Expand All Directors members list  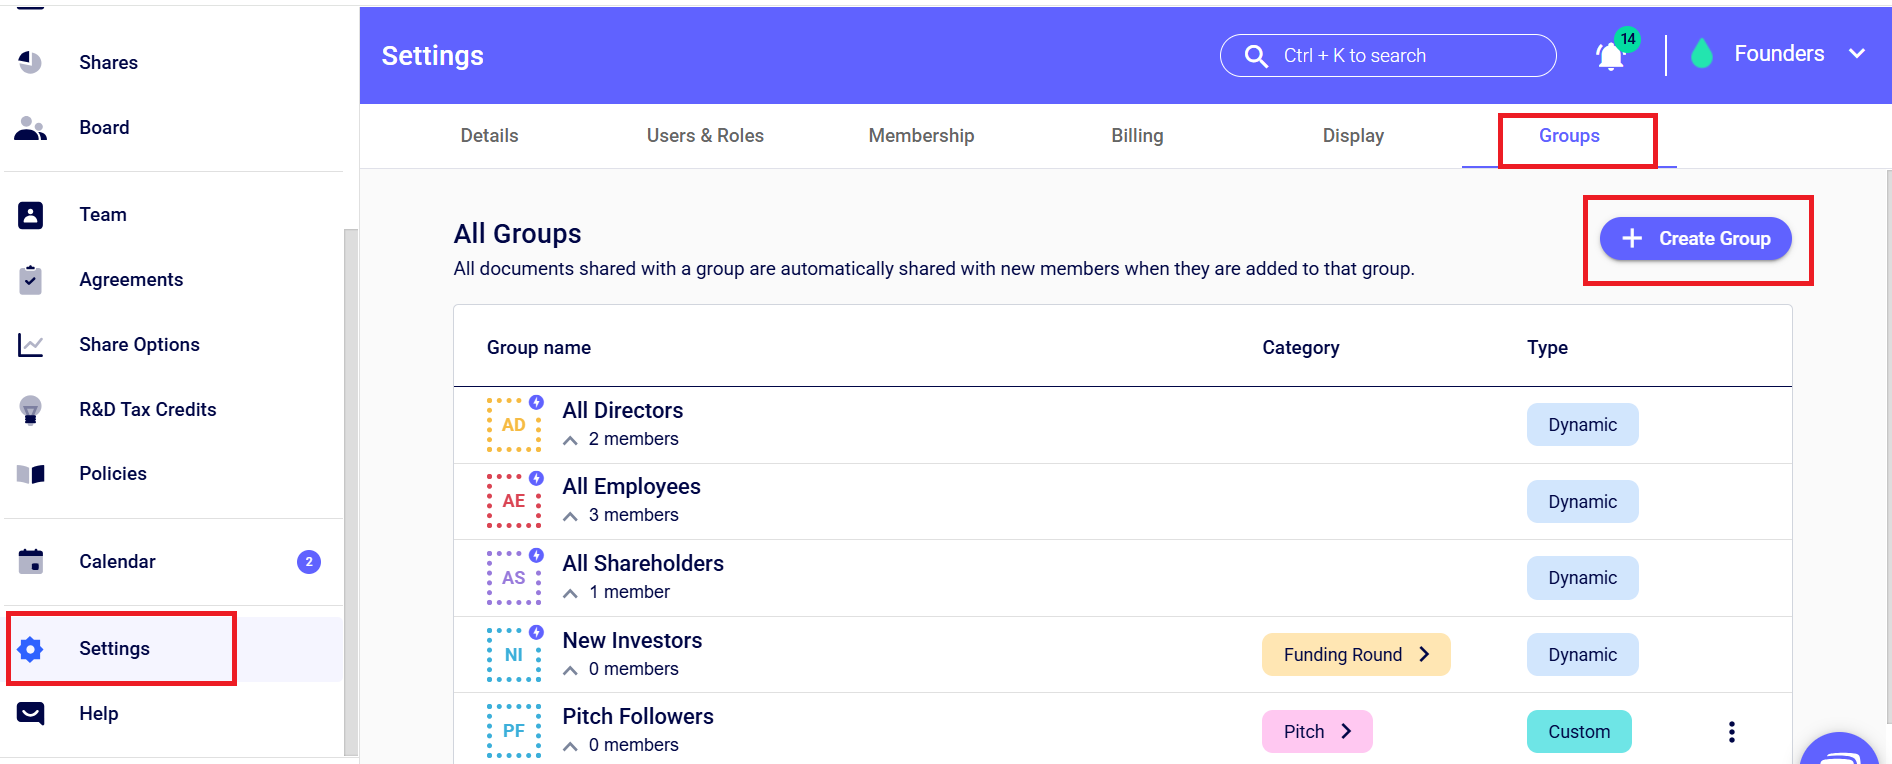coord(570,440)
